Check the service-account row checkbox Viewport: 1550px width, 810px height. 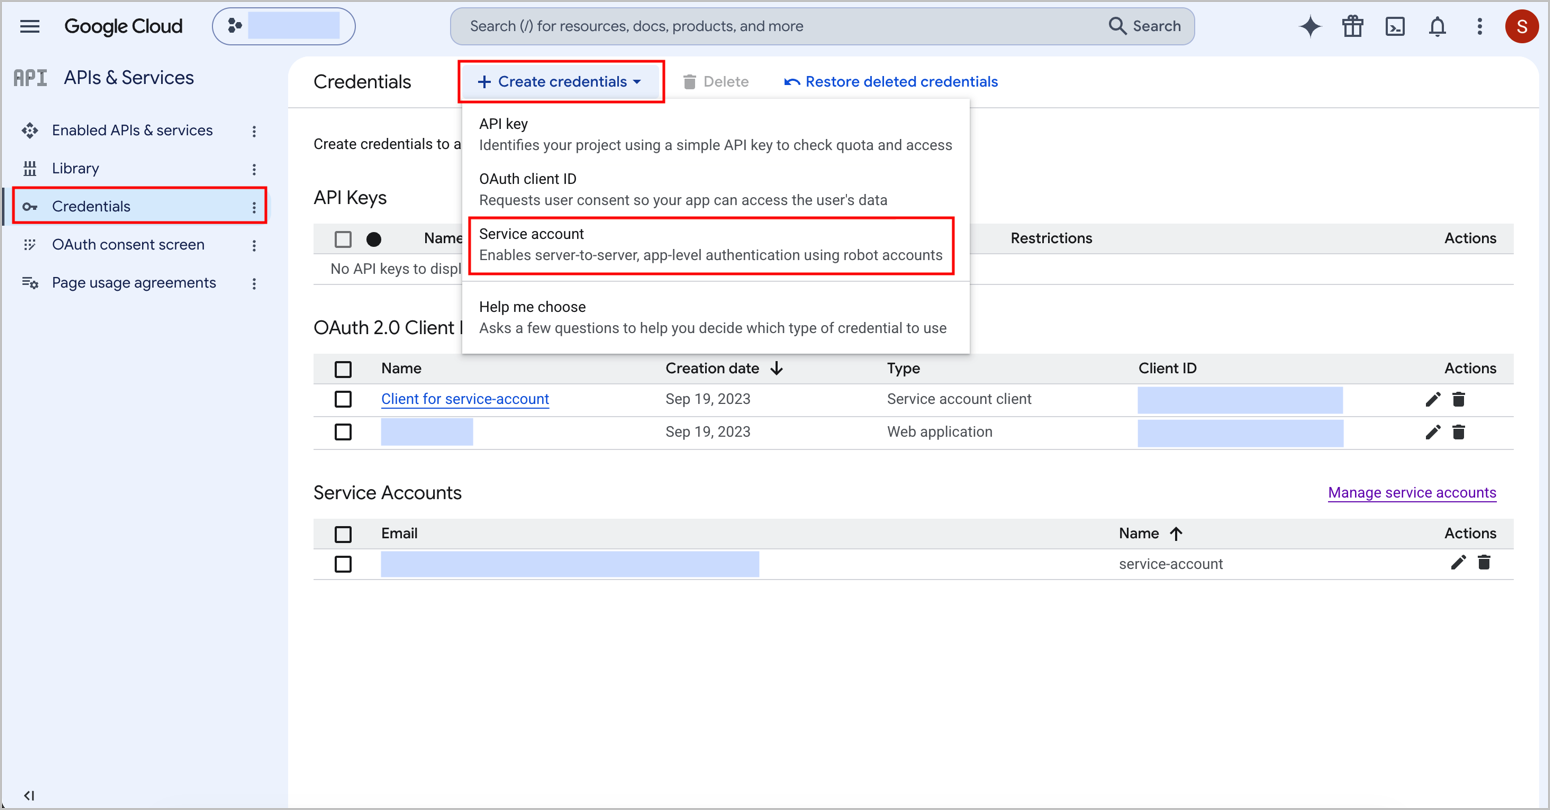[x=343, y=564]
